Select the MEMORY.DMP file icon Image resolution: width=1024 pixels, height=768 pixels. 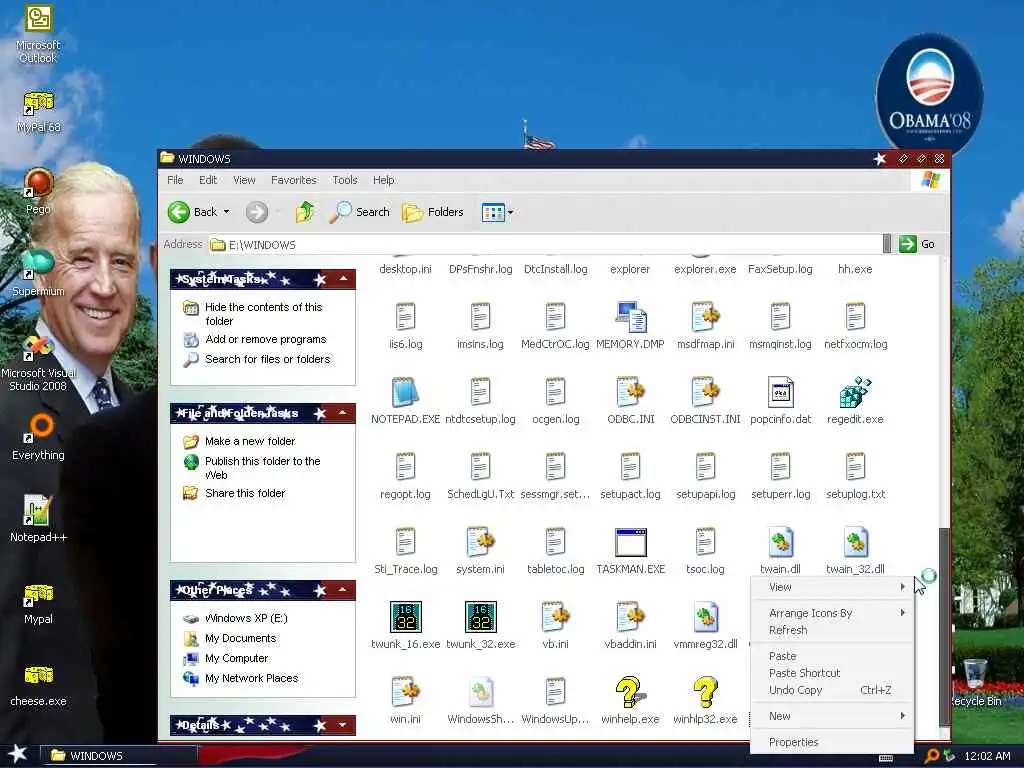(630, 317)
